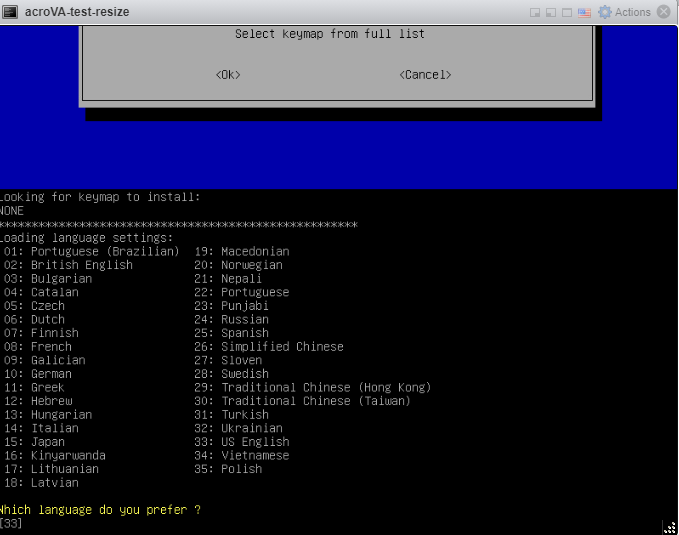Click language entry 17: Lithuanian

tap(51, 469)
